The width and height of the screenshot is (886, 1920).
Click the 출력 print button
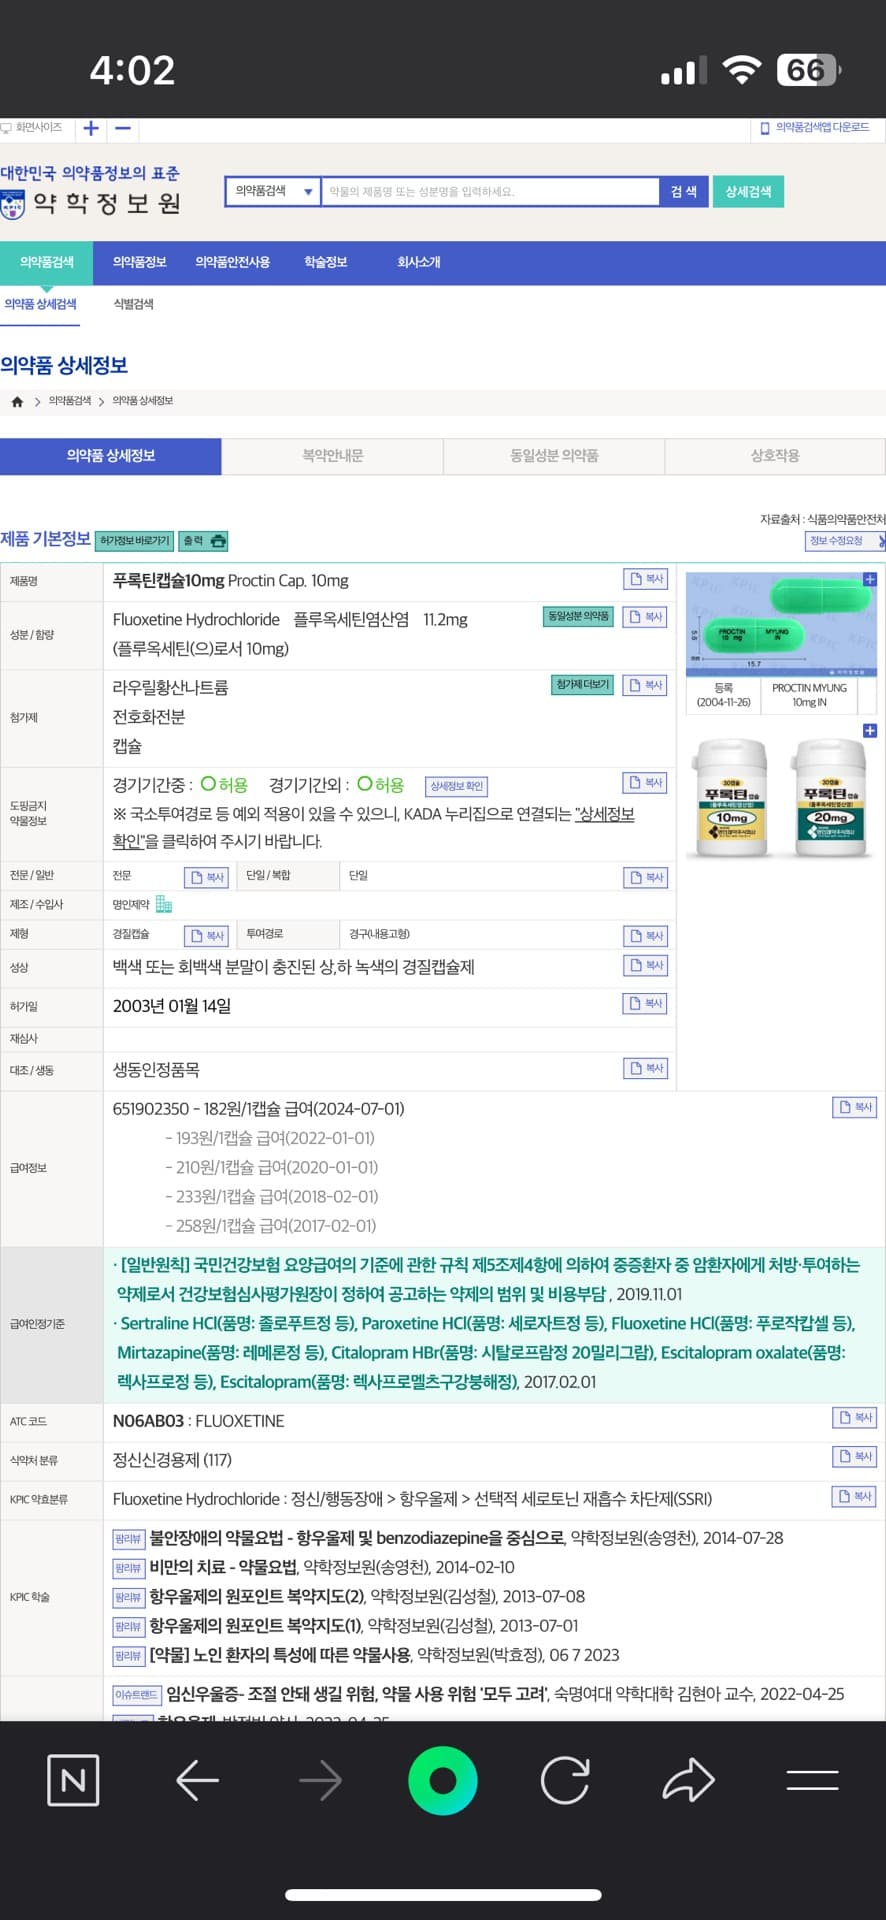pyautogui.click(x=204, y=541)
